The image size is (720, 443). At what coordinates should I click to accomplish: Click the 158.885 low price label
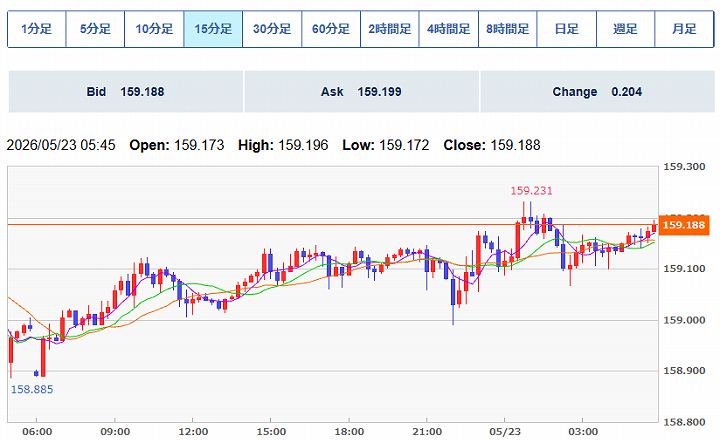point(32,389)
